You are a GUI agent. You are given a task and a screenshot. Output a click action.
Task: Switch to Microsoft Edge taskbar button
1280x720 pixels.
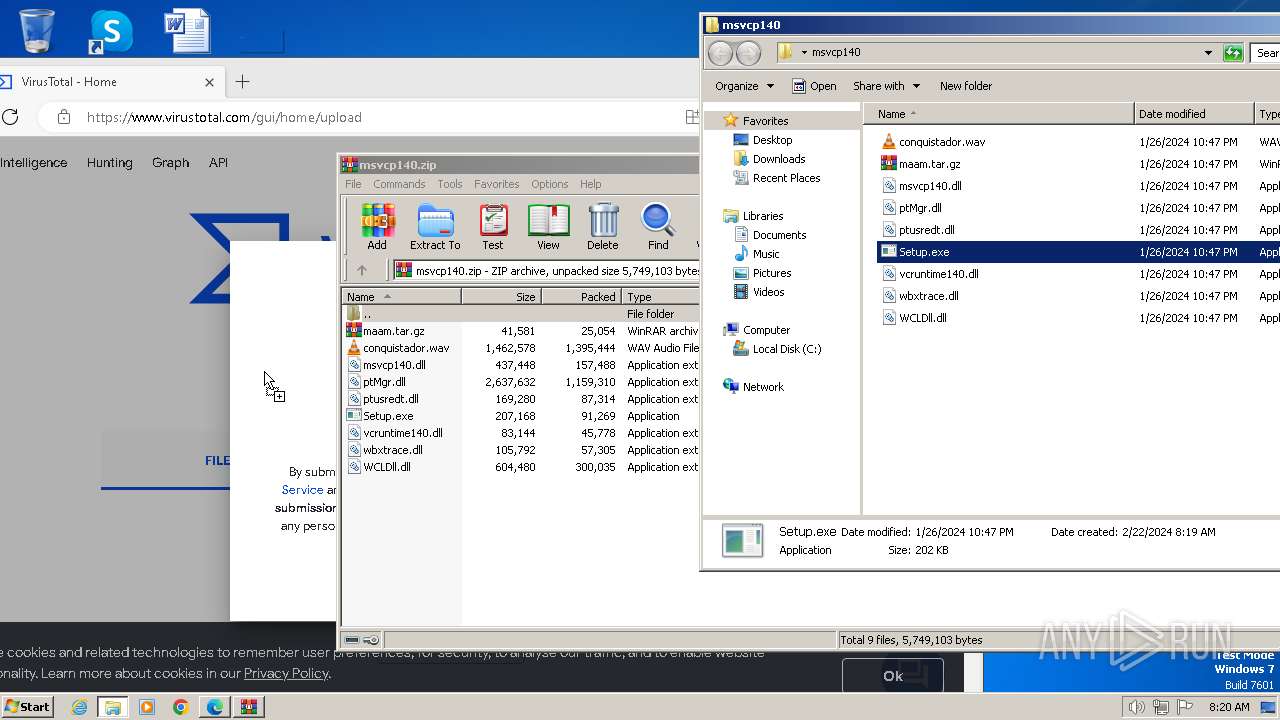tap(215, 707)
